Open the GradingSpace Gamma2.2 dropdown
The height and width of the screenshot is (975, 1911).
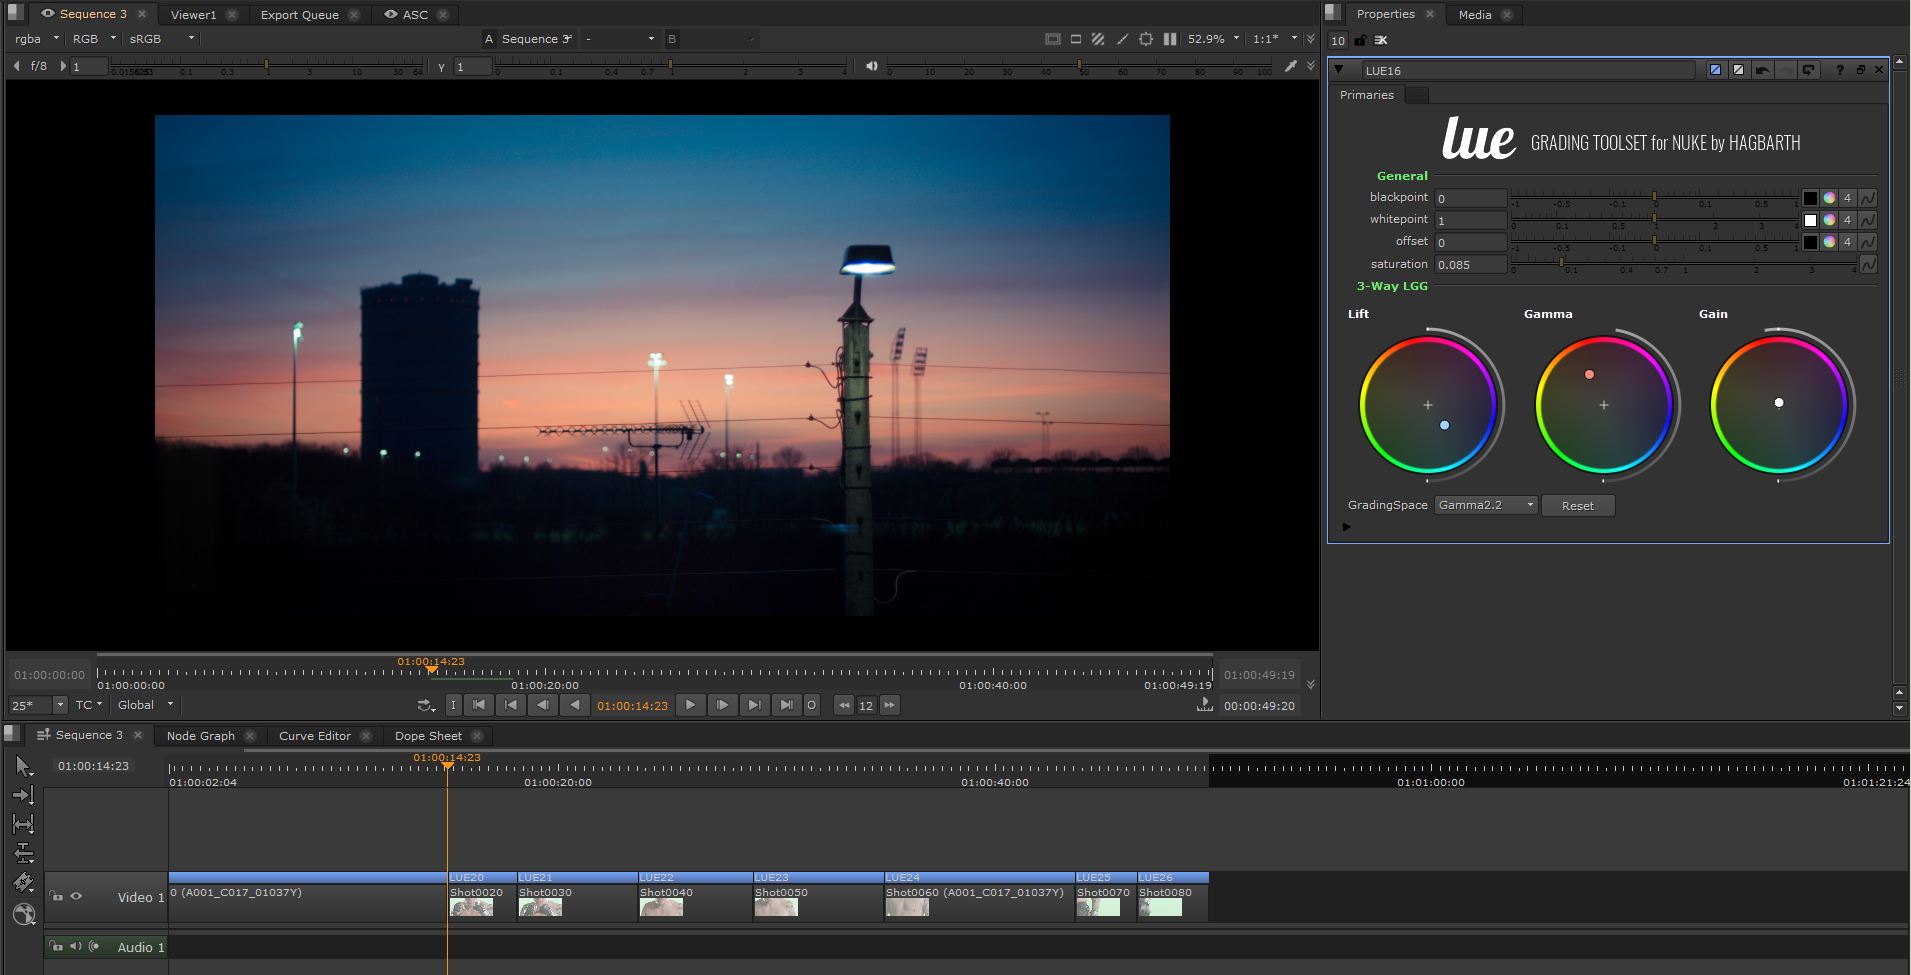(x=1485, y=505)
